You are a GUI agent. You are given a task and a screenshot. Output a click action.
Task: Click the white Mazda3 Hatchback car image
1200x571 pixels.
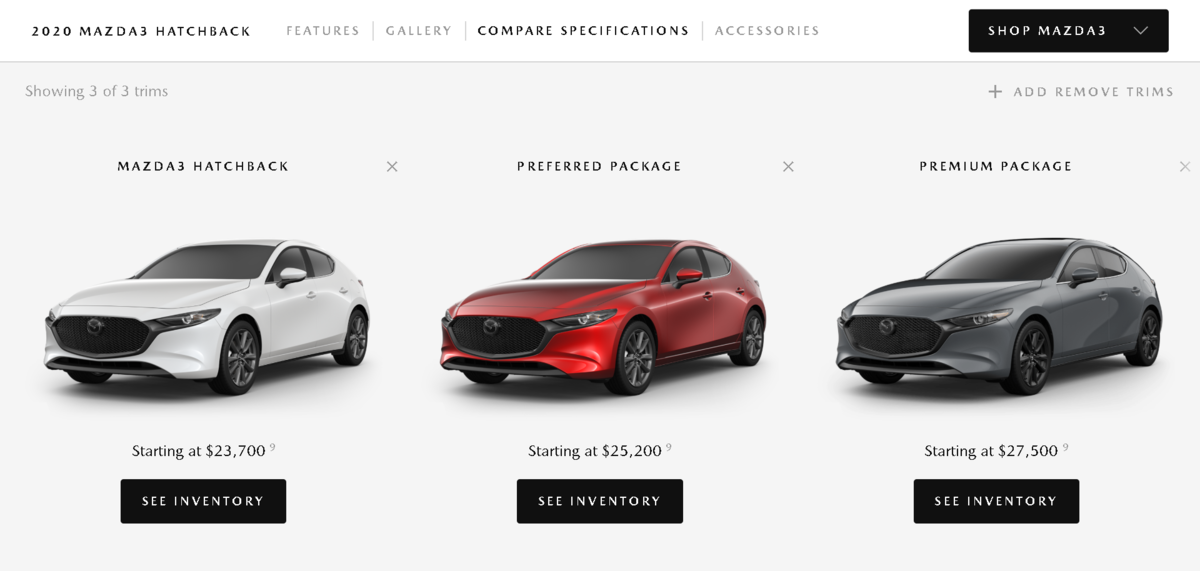click(207, 316)
